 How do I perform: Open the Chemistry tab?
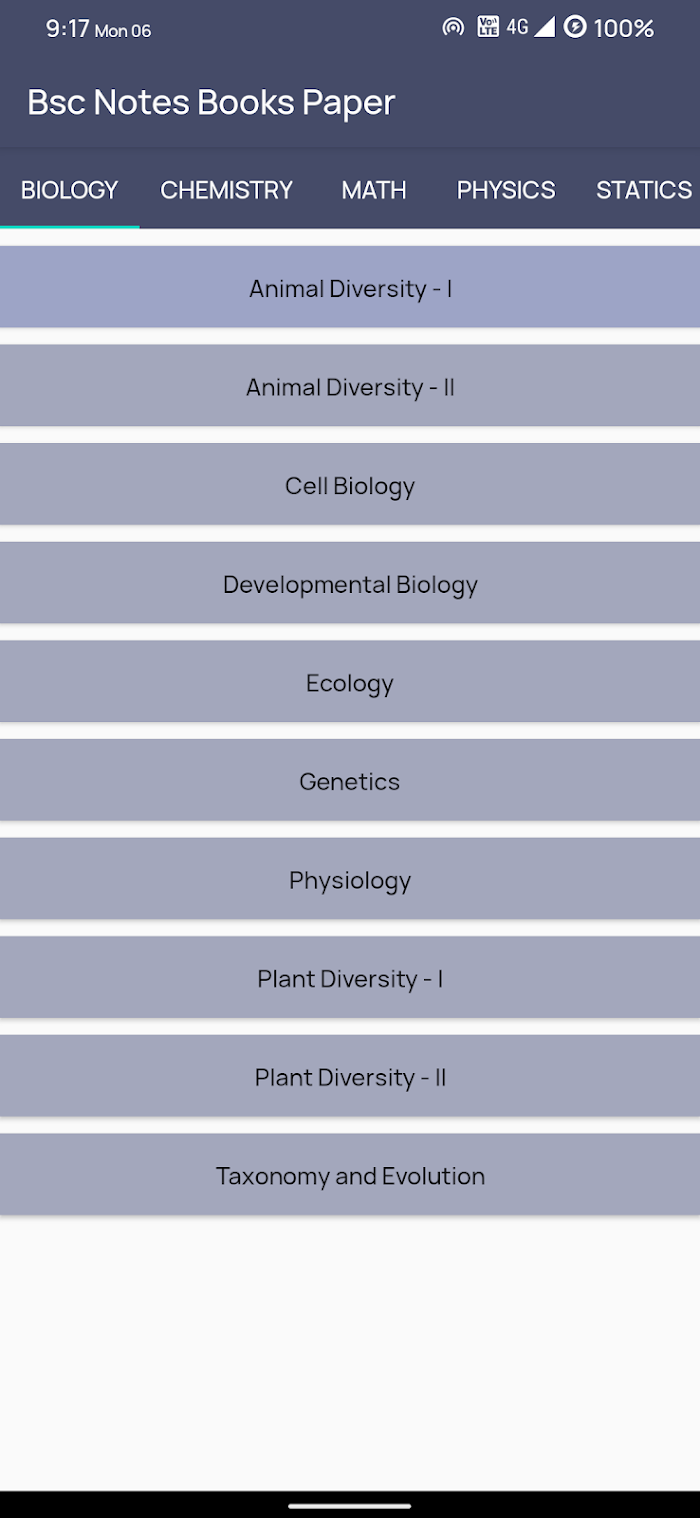point(227,190)
